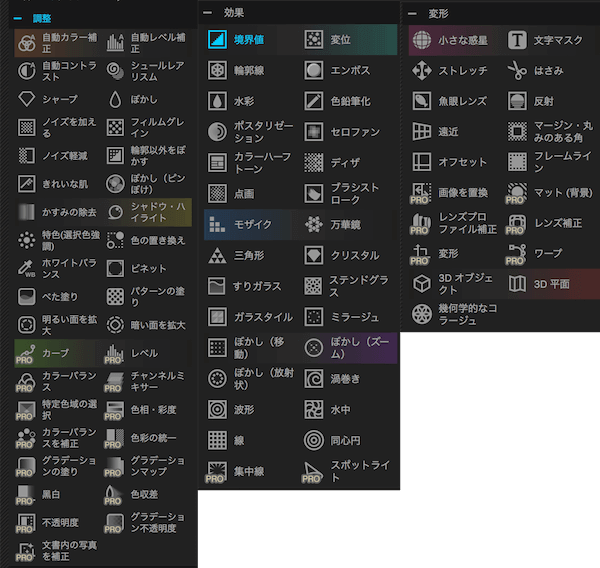This screenshot has height=568, width=600.
Task: Apply the 渦巻き swirl effect icon
Action: [x=314, y=379]
